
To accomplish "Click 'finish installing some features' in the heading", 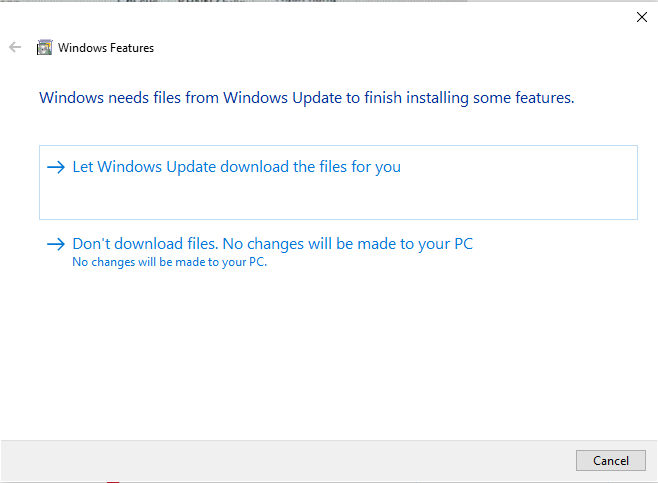I will (469, 98).
